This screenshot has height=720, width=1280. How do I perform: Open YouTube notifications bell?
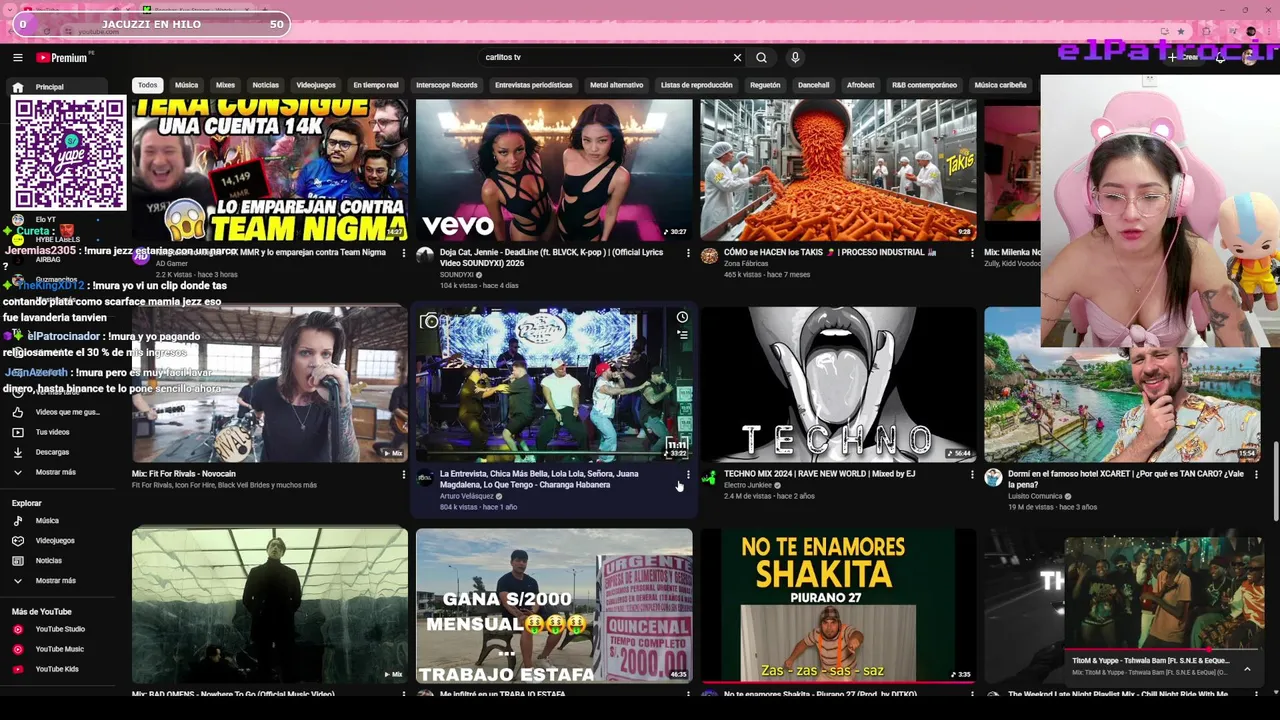point(1220,58)
